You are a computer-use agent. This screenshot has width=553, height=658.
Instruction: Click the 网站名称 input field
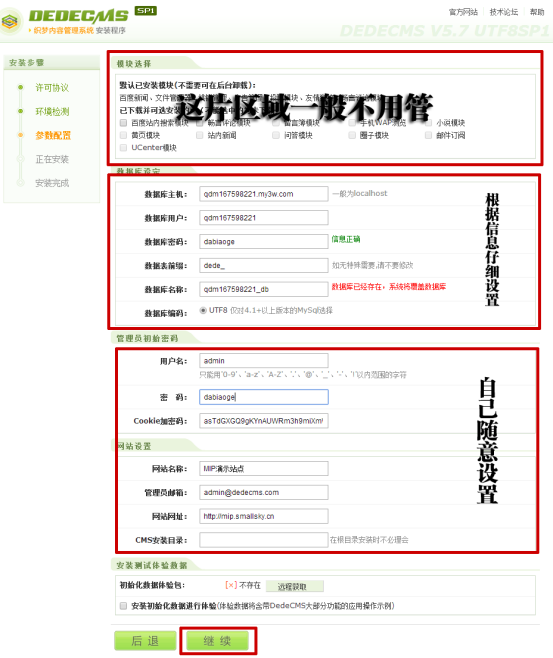[263, 469]
